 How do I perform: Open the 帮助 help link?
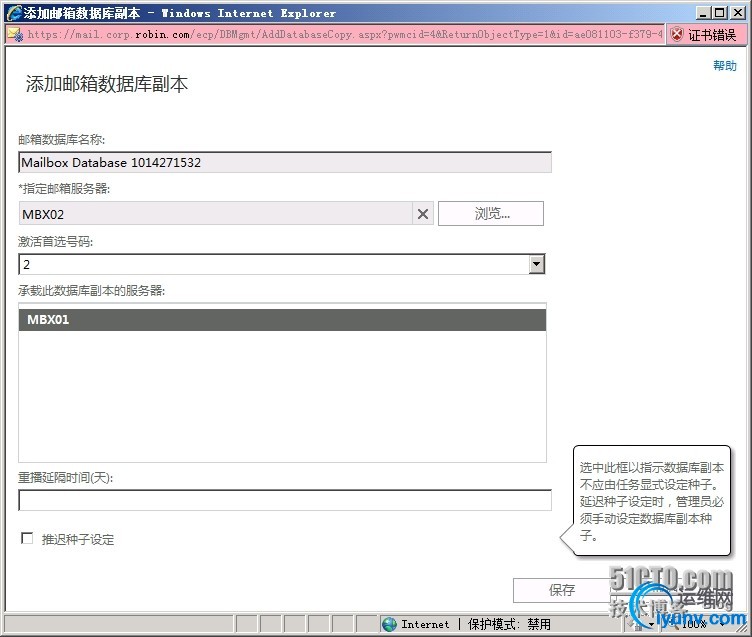click(x=725, y=65)
